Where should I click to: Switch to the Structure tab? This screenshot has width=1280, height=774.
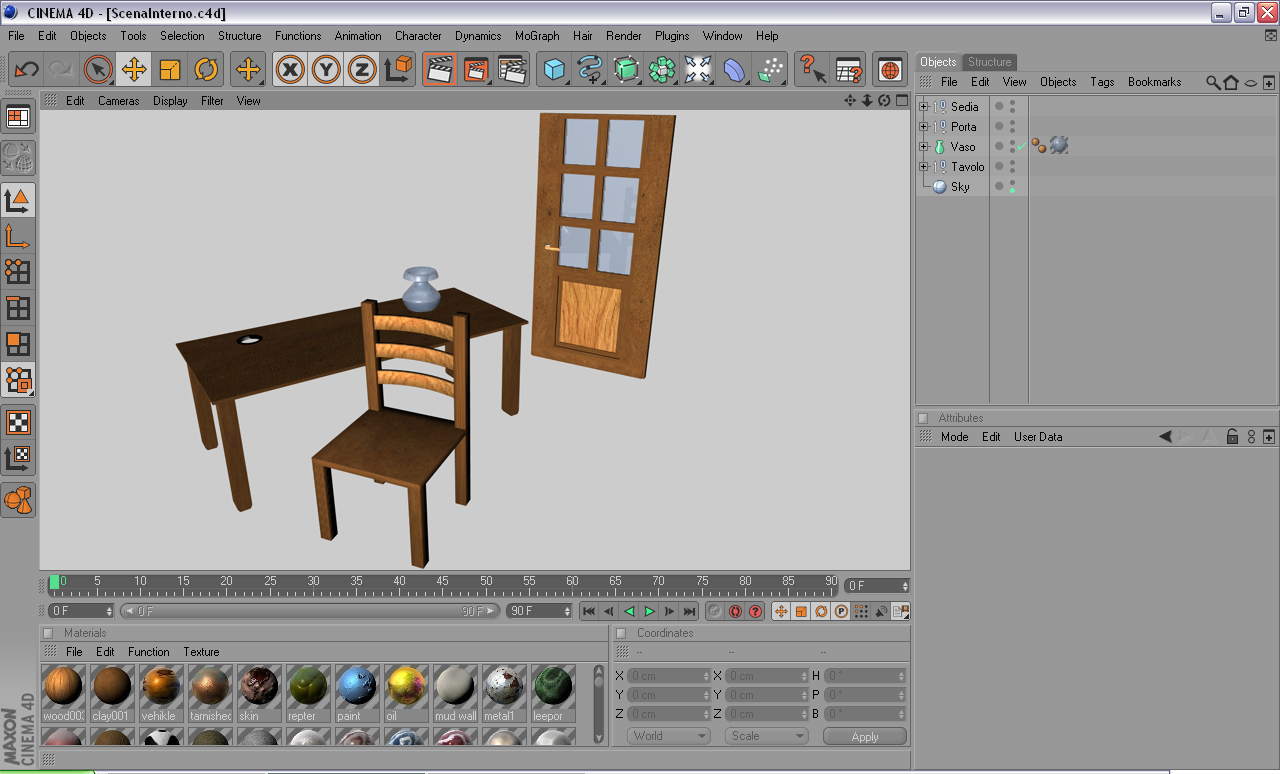click(990, 62)
